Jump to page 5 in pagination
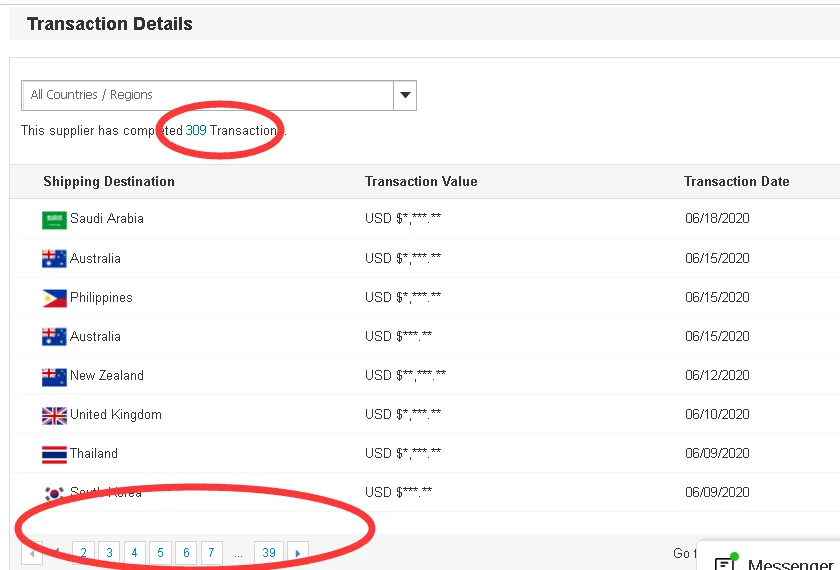Screen dimensions: 840x570 coord(160,552)
